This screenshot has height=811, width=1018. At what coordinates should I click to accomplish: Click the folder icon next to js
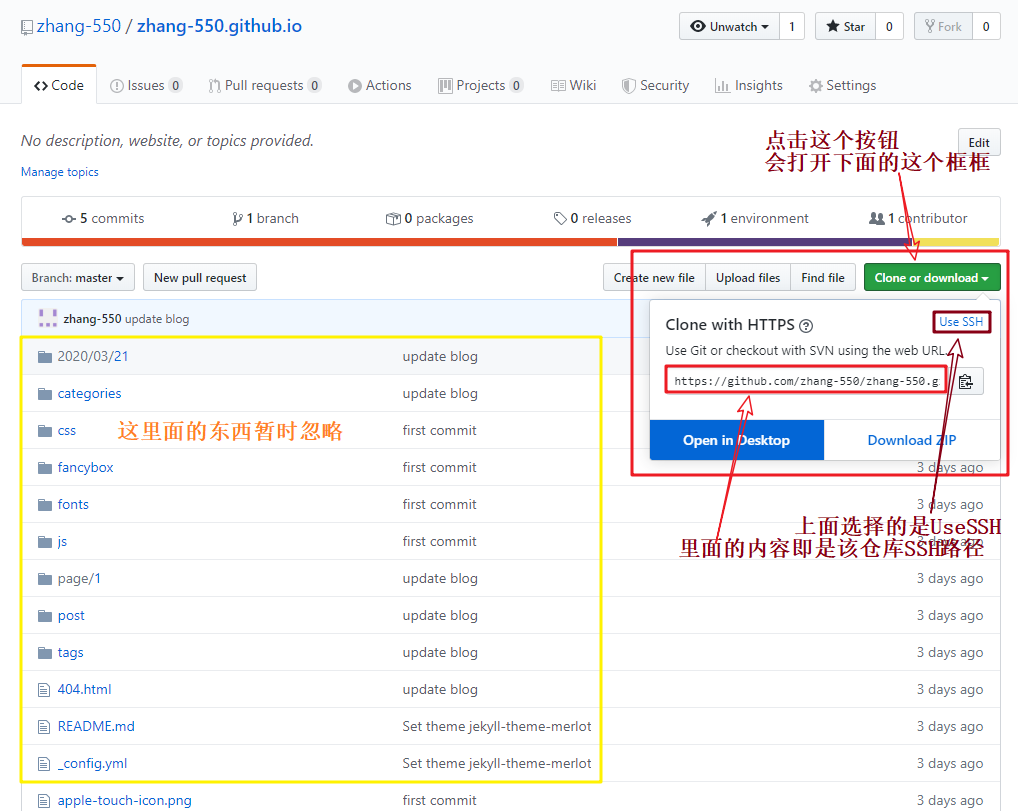pos(45,542)
